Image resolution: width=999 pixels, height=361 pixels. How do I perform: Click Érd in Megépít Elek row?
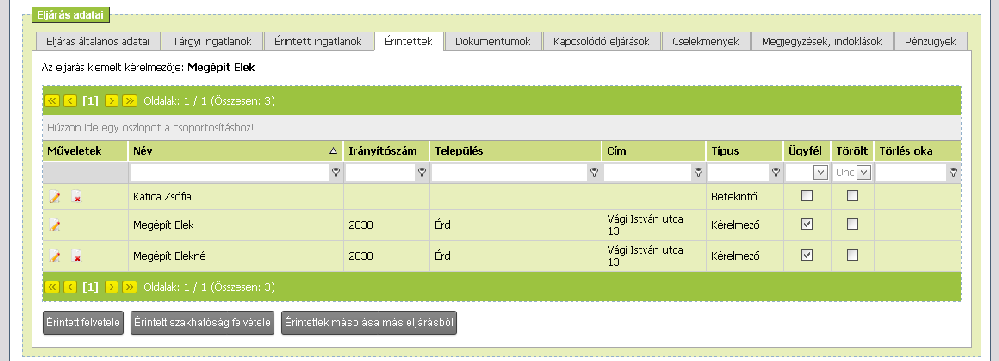[x=442, y=225]
